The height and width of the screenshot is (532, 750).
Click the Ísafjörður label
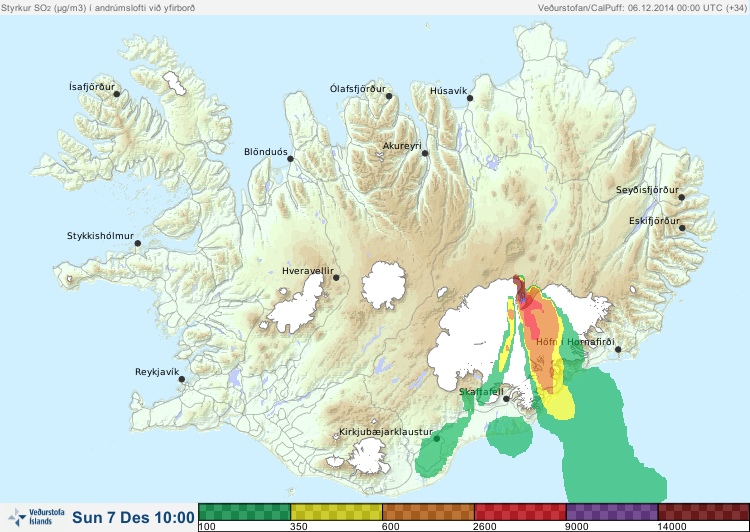pyautogui.click(x=92, y=87)
